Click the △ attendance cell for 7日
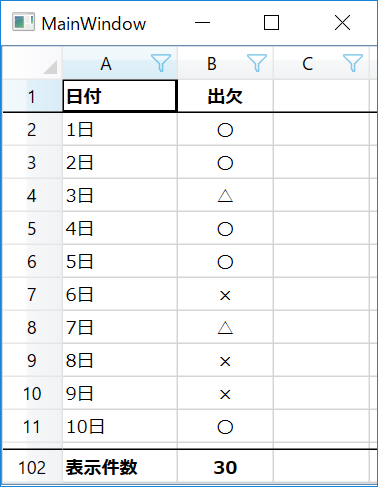This screenshot has width=378, height=487. click(225, 328)
